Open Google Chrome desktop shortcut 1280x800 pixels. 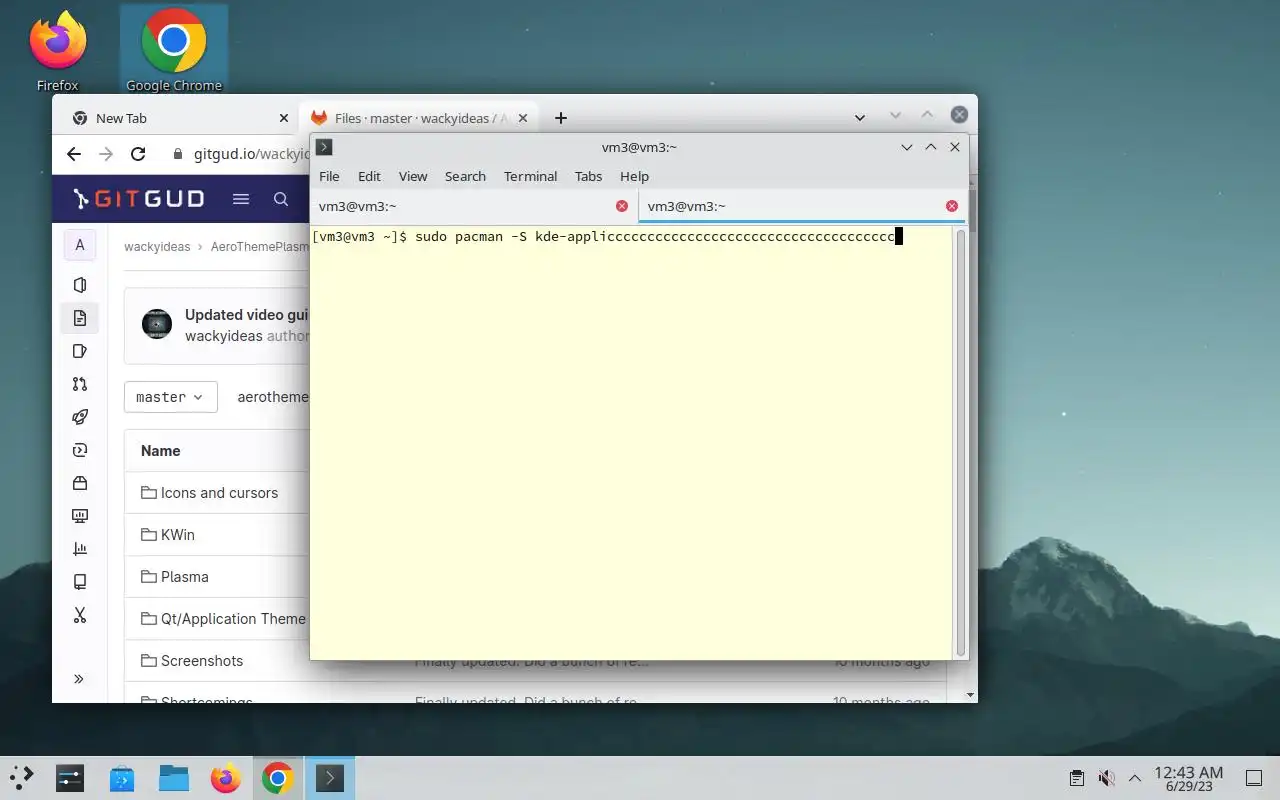click(x=174, y=50)
